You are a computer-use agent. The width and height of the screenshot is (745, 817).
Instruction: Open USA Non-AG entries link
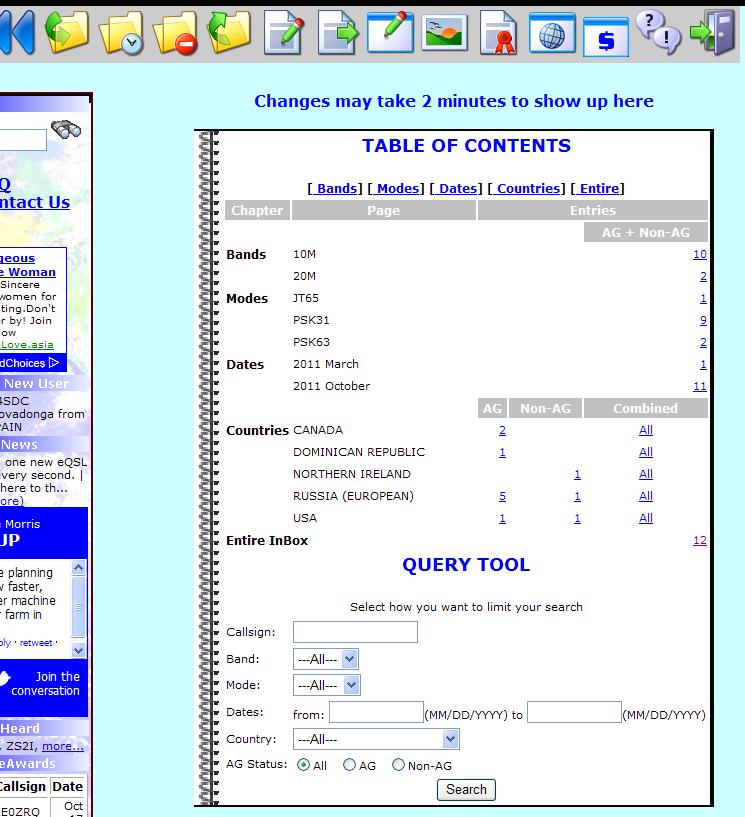[577, 518]
